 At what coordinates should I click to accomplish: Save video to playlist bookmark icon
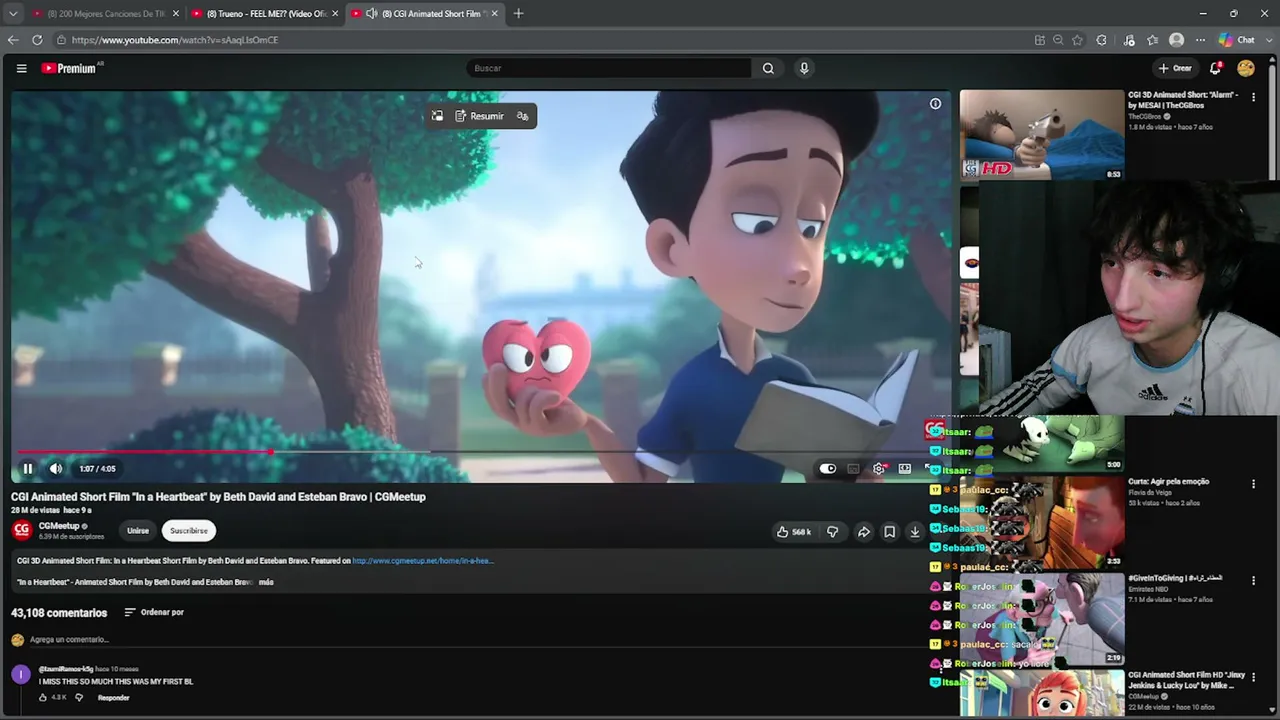point(889,532)
